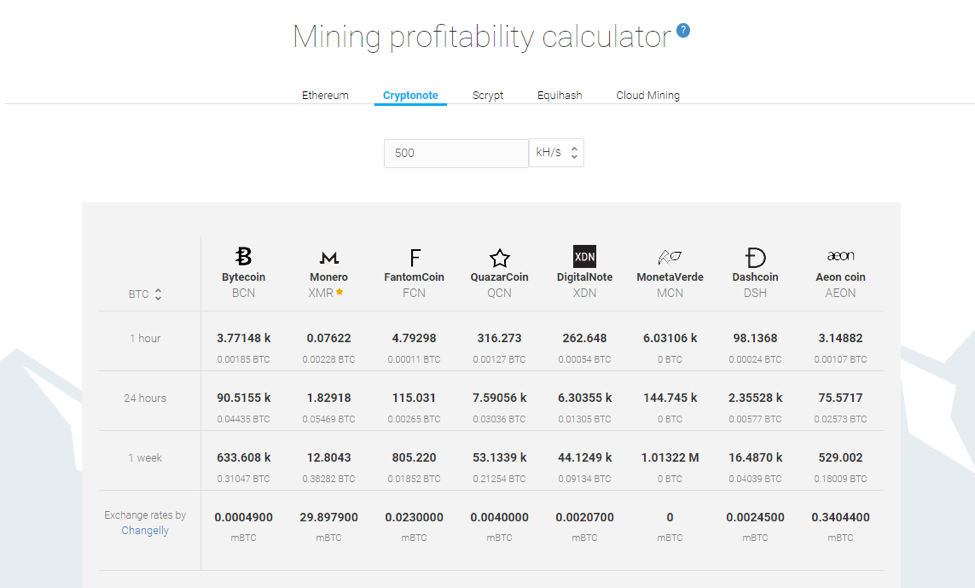975x588 pixels.
Task: Select the DigitalNote XDN logo icon
Action: pos(585,256)
